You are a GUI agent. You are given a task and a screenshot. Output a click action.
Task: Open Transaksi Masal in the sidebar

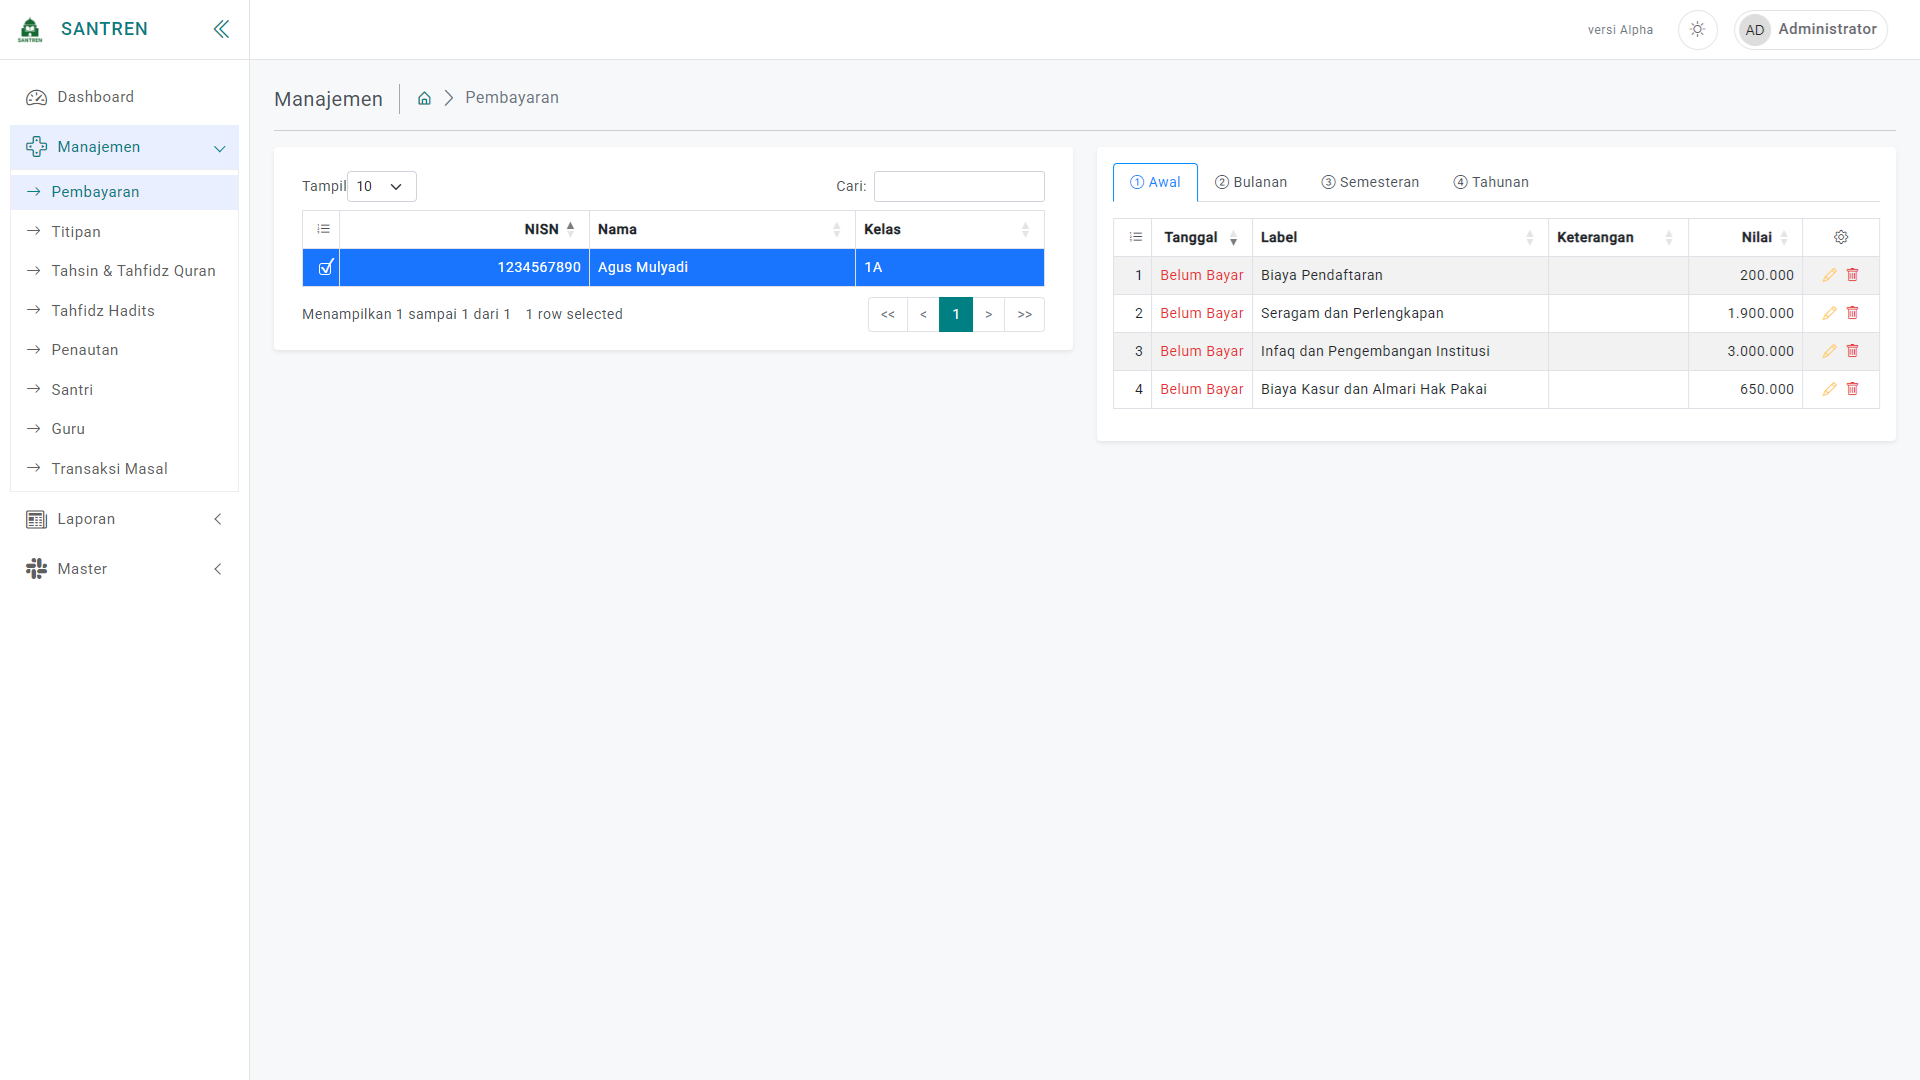124,469
